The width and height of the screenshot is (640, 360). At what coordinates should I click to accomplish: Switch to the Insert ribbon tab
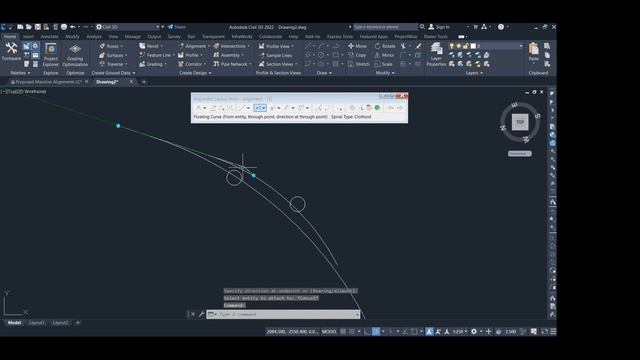click(x=28, y=36)
